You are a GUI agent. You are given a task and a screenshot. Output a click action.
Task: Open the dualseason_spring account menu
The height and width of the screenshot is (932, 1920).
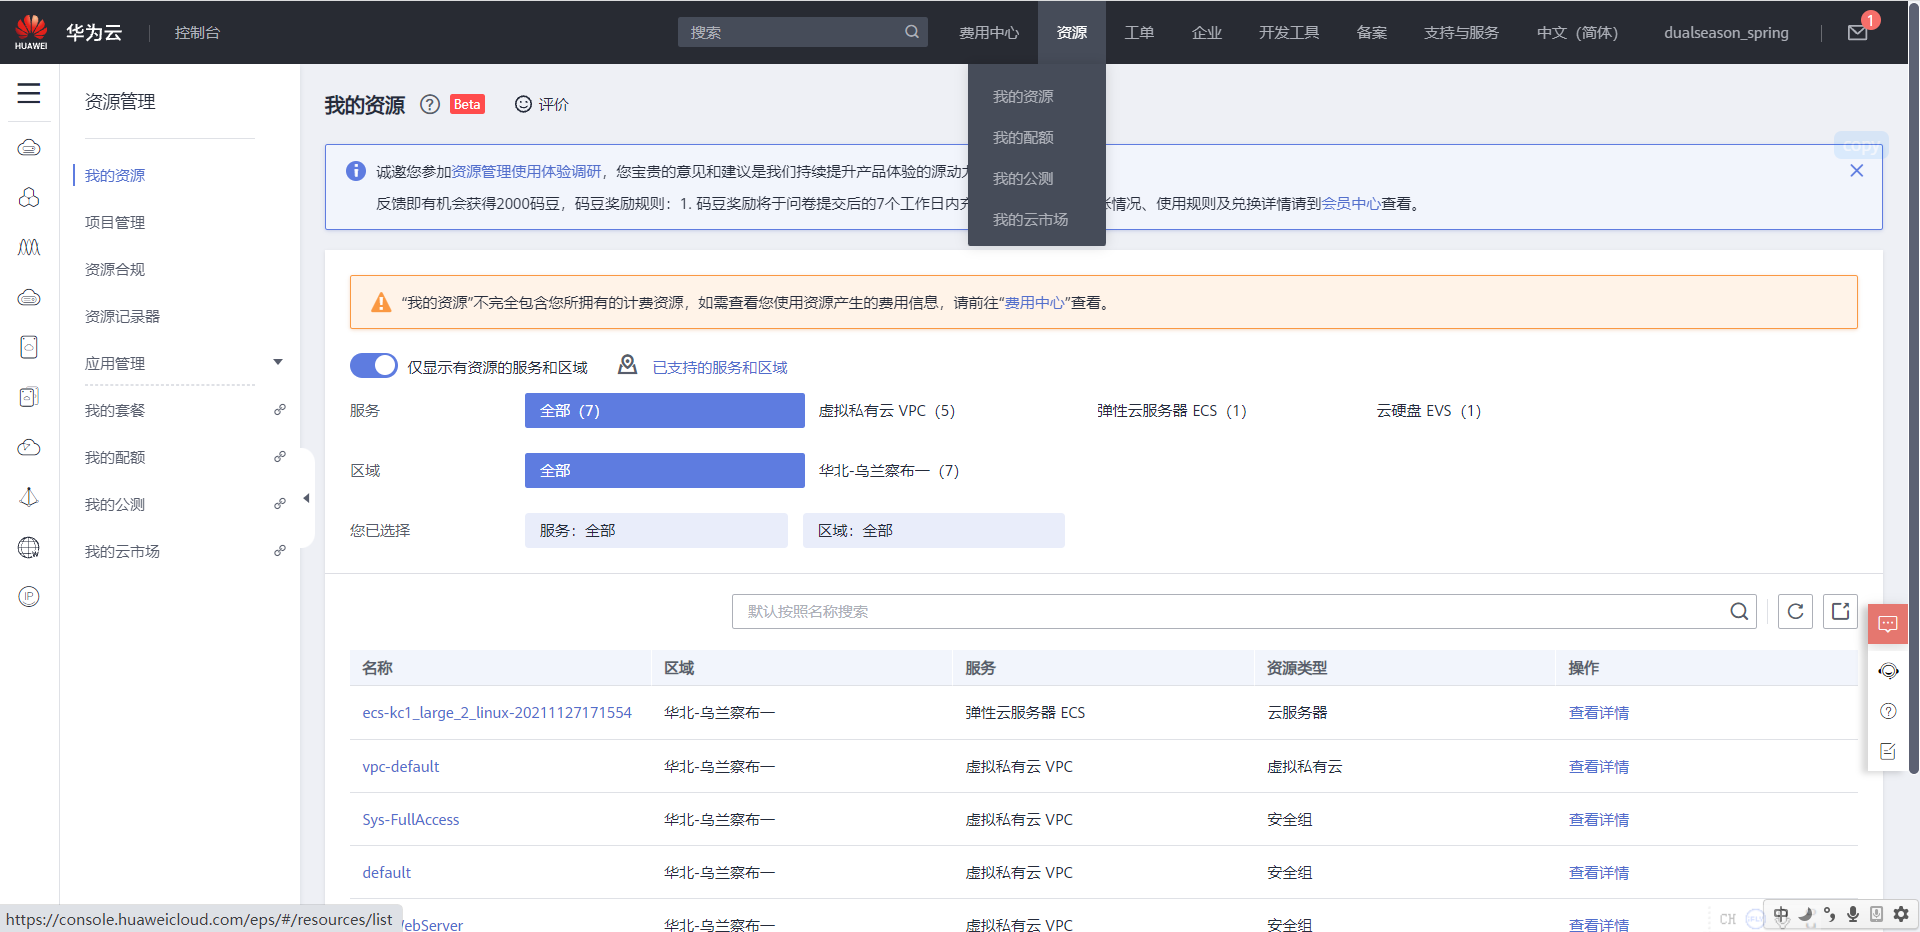(1726, 33)
